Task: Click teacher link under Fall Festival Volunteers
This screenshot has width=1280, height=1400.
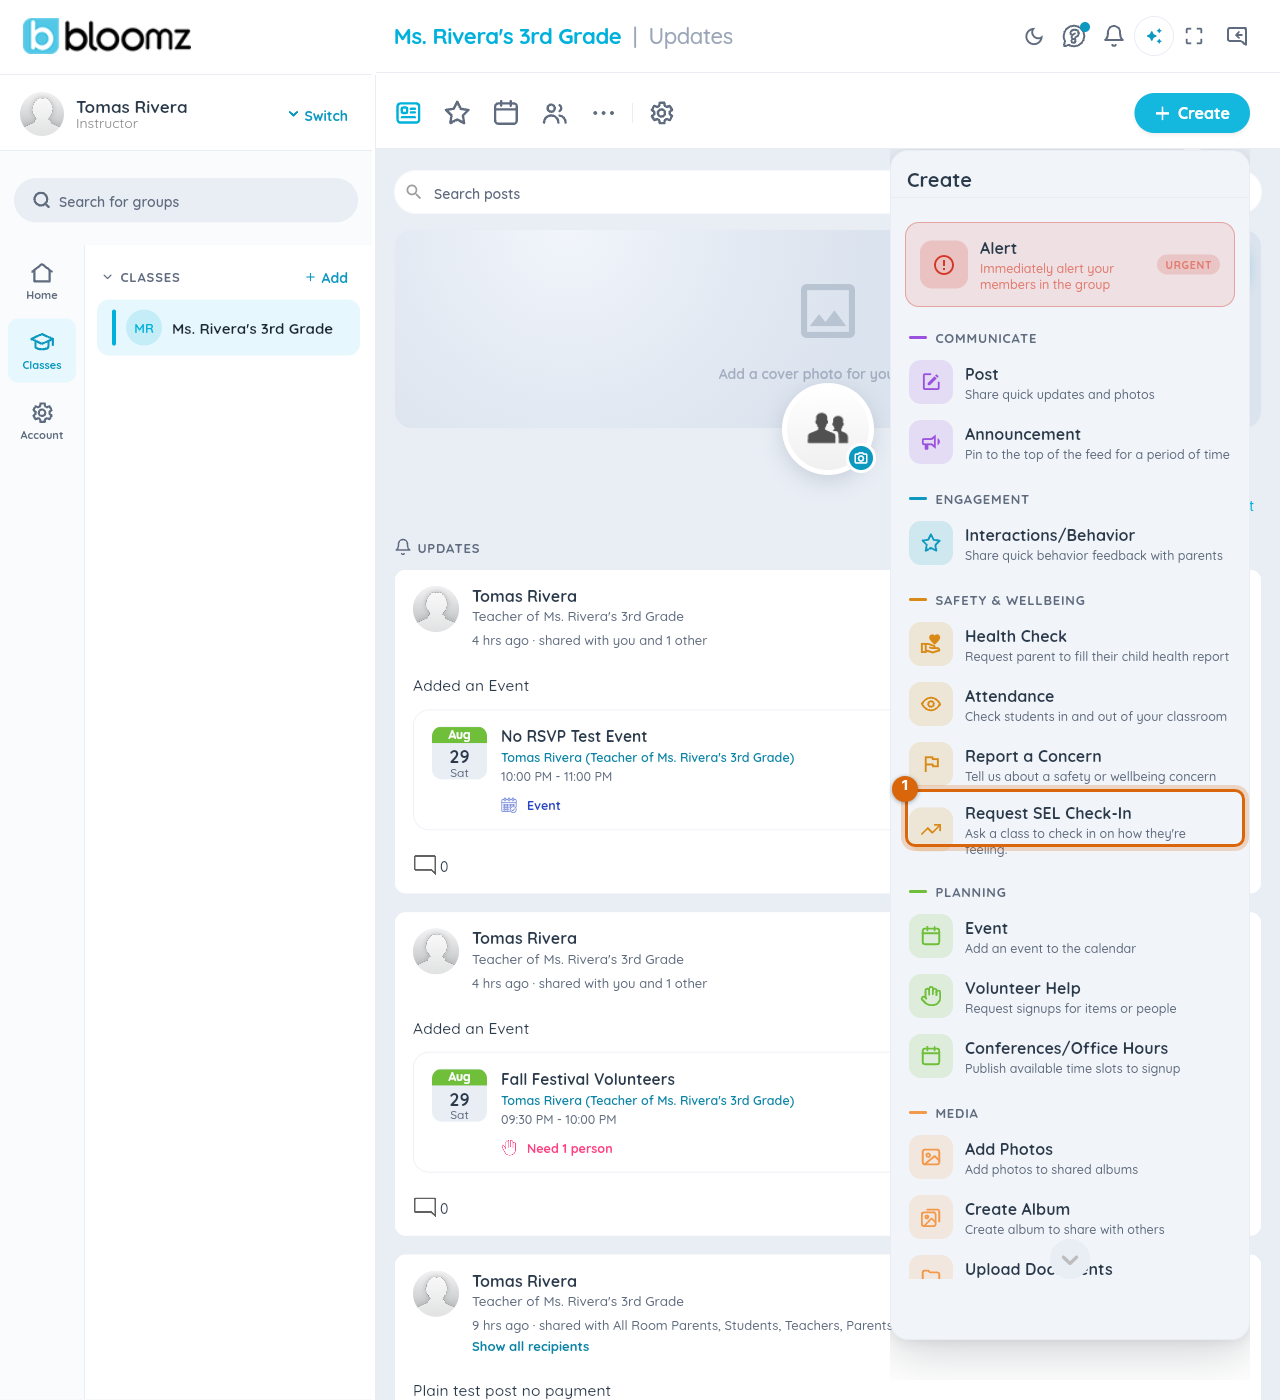Action: 648,1100
